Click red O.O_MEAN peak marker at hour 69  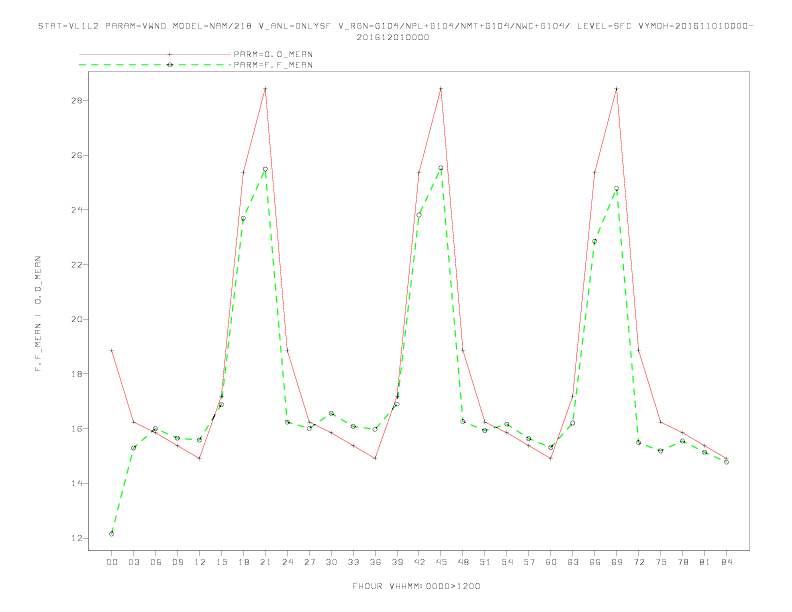pos(617,89)
